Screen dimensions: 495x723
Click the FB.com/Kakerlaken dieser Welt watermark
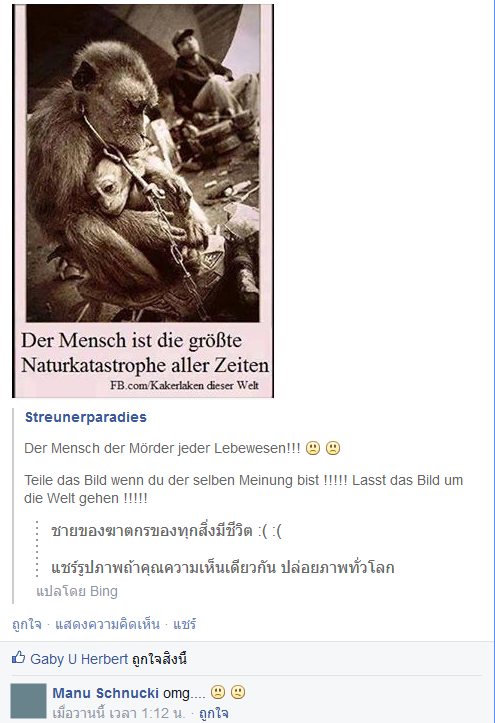pos(184,385)
